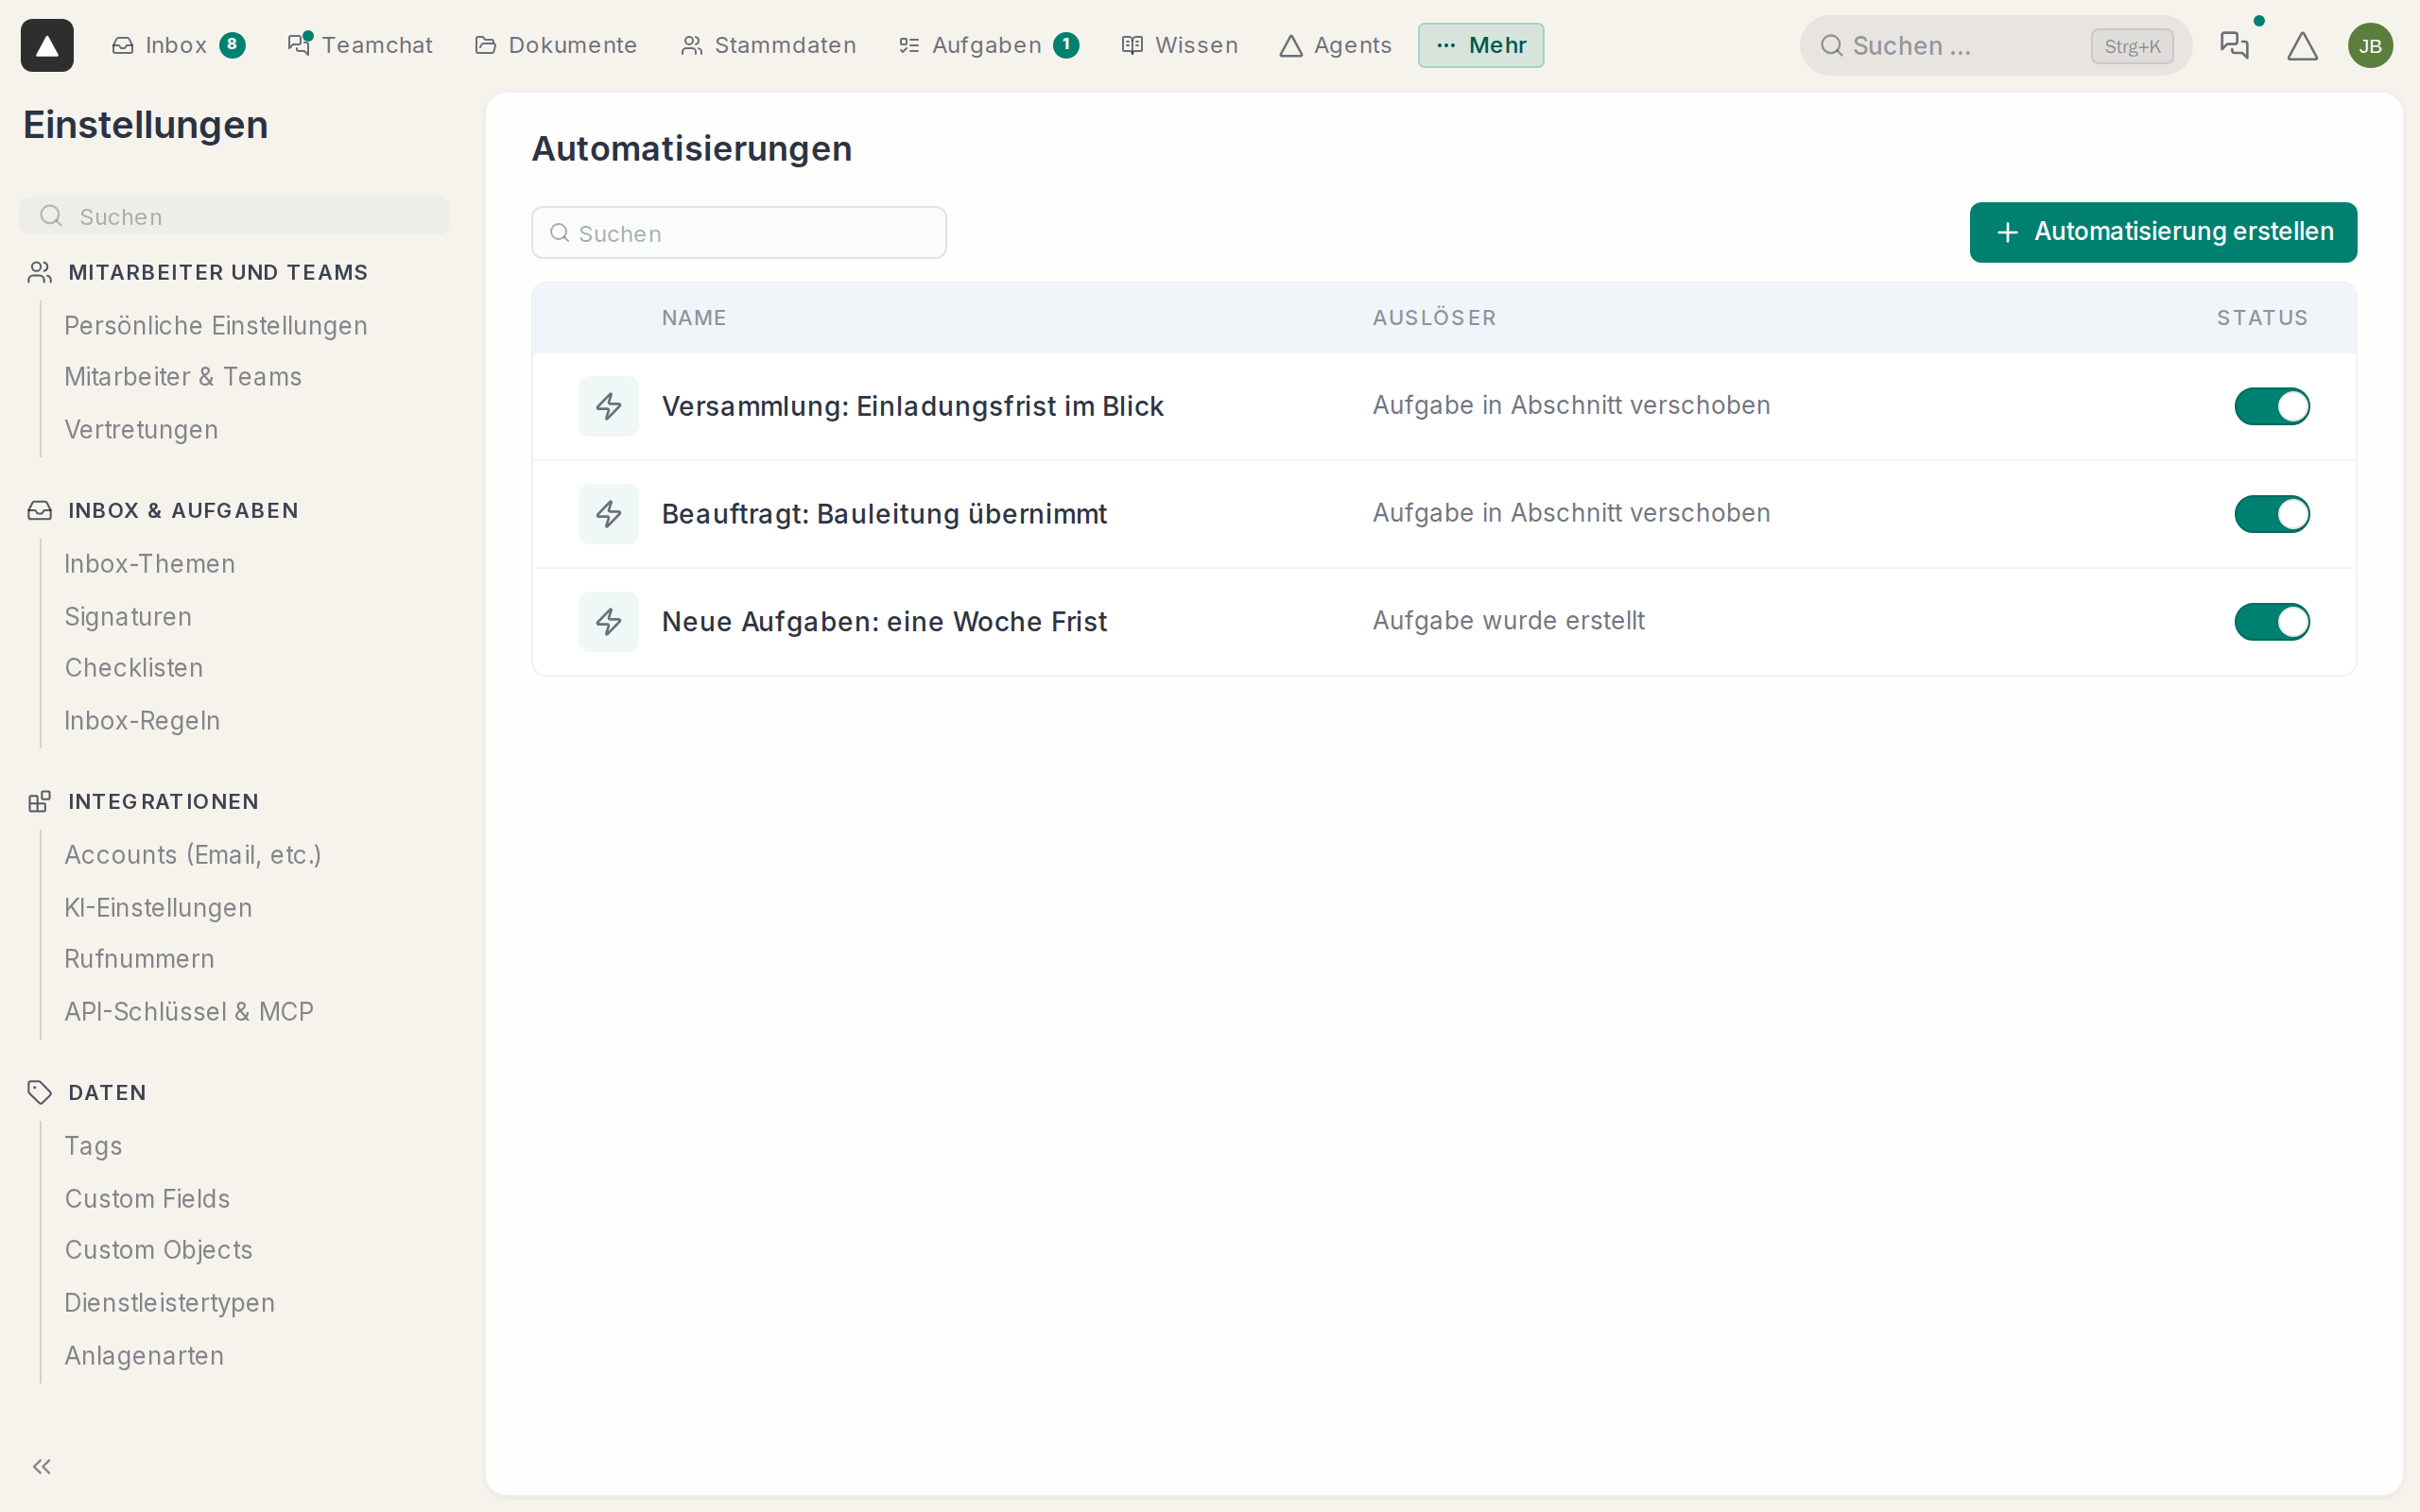The height and width of the screenshot is (1512, 2420).
Task: Open the Inbox tab
Action: coord(178,45)
